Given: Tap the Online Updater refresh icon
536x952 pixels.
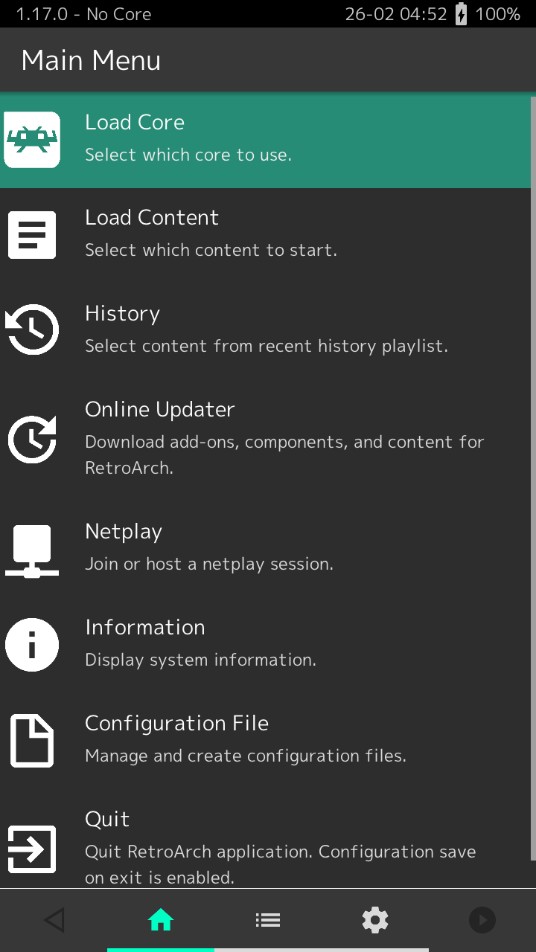Looking at the screenshot, I should (x=32, y=438).
